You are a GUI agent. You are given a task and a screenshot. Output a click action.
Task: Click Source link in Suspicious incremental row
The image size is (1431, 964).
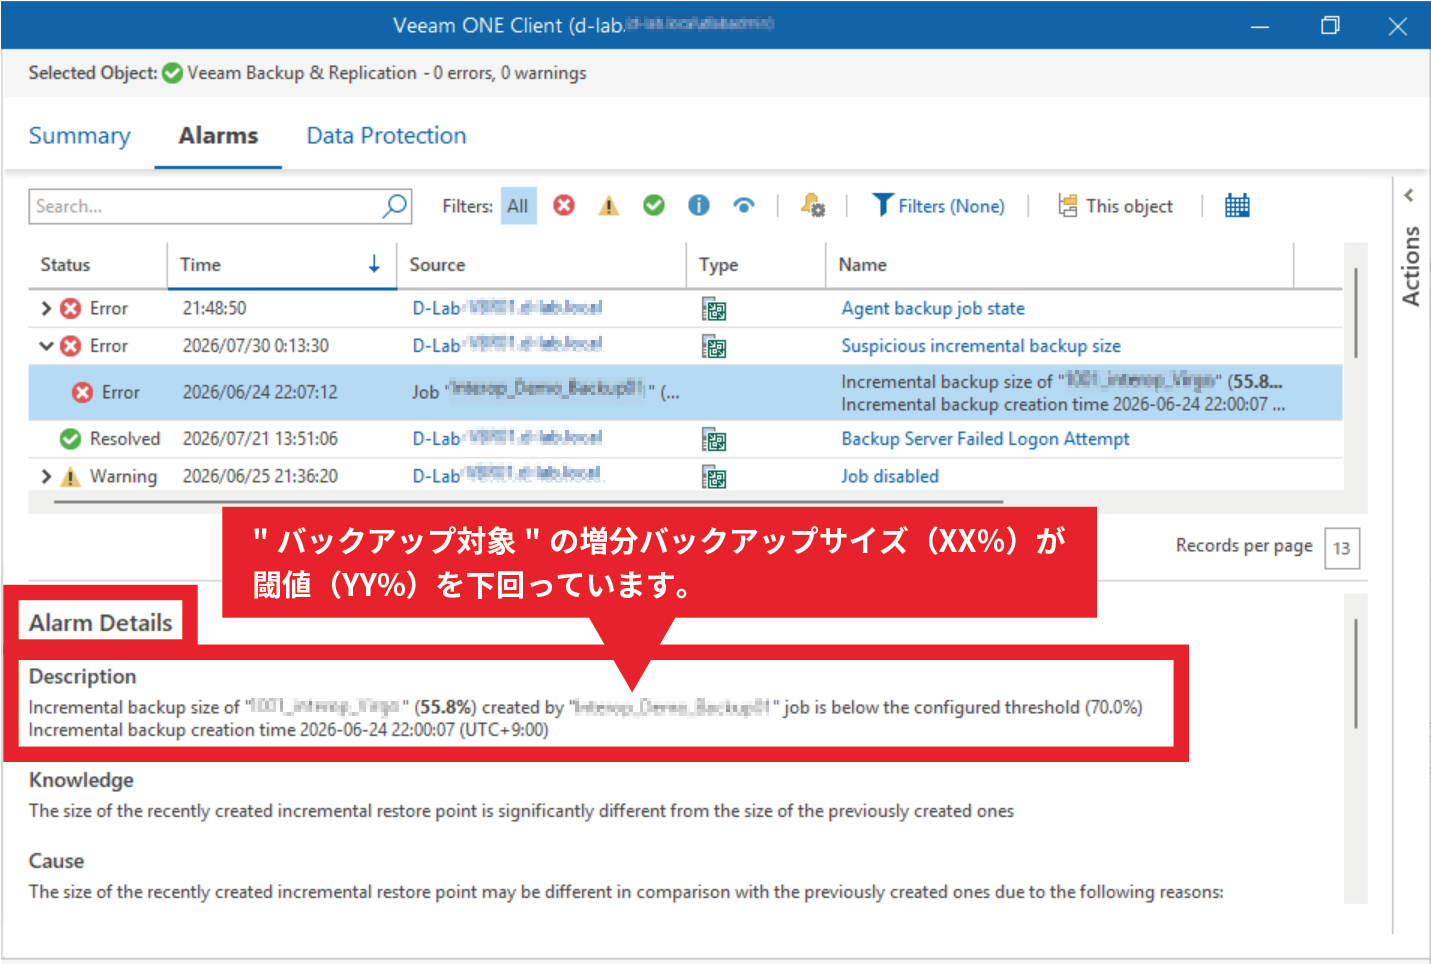click(x=507, y=345)
